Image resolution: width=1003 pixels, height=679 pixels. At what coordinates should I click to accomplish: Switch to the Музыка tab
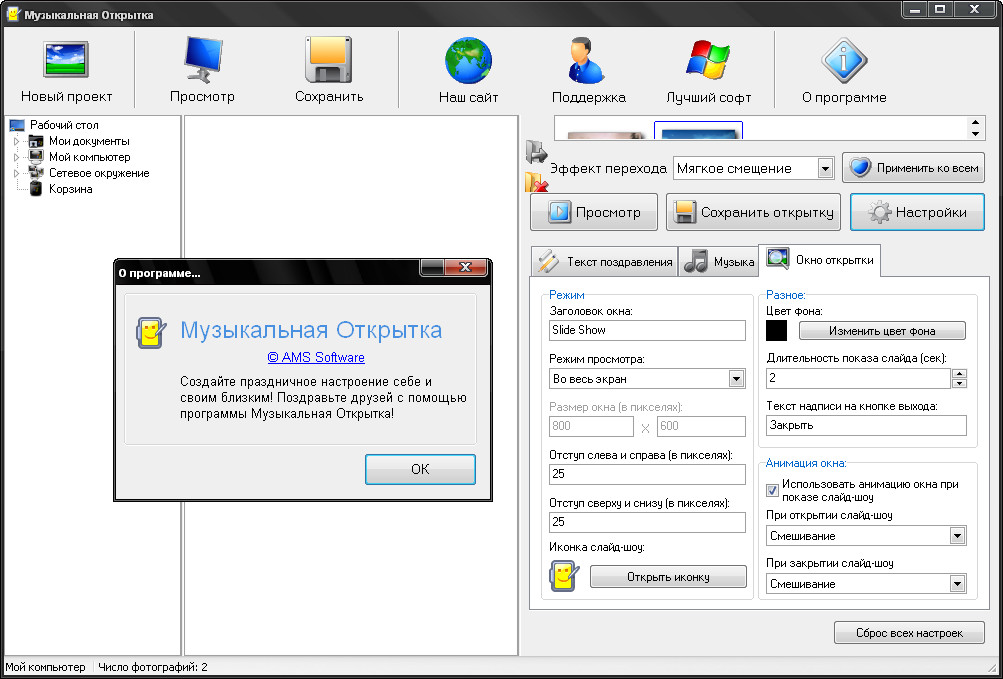[x=718, y=262]
